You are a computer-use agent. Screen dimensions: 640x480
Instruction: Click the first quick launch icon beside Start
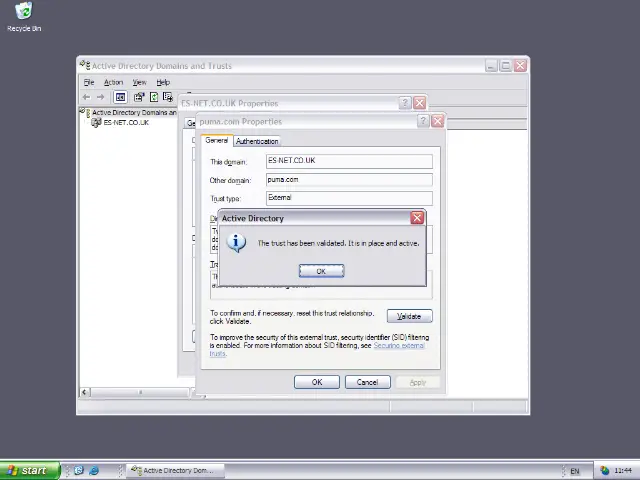tap(79, 470)
